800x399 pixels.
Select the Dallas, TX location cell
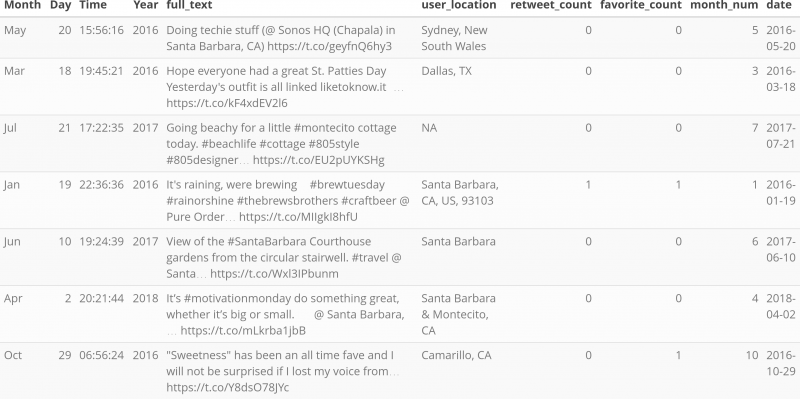click(x=446, y=71)
